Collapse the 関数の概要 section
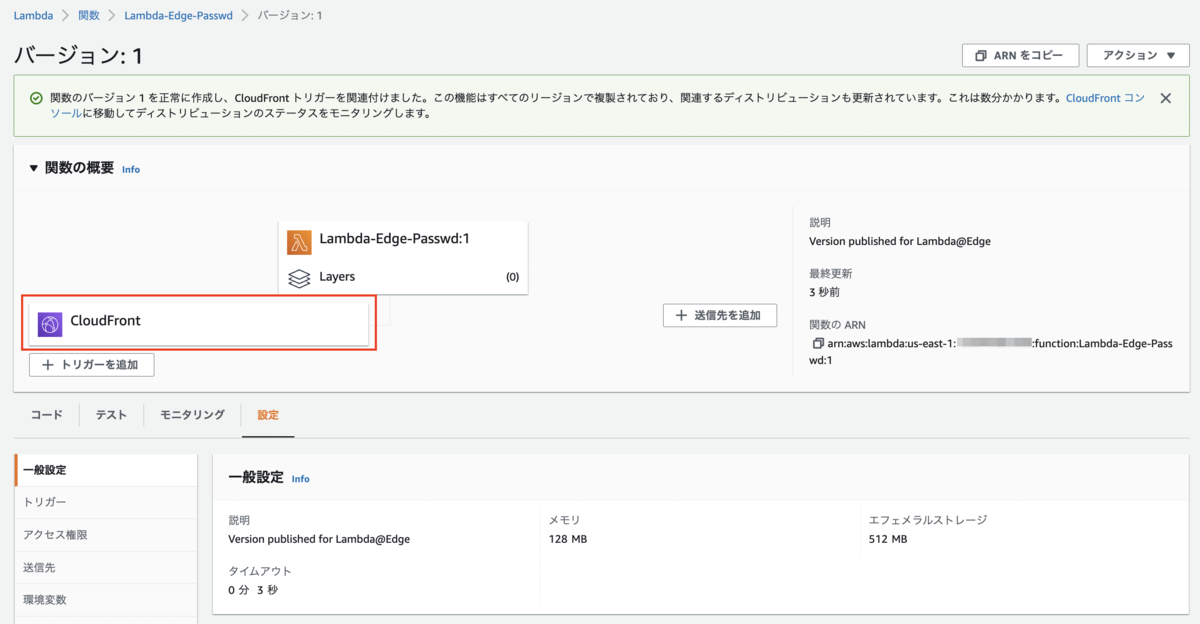This screenshot has width=1200, height=624. point(33,168)
